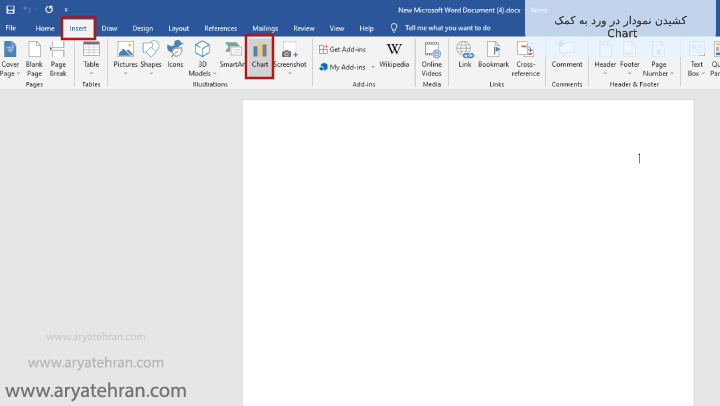The image size is (720, 406).
Task: Click the SmartArt icon
Action: coord(232,54)
